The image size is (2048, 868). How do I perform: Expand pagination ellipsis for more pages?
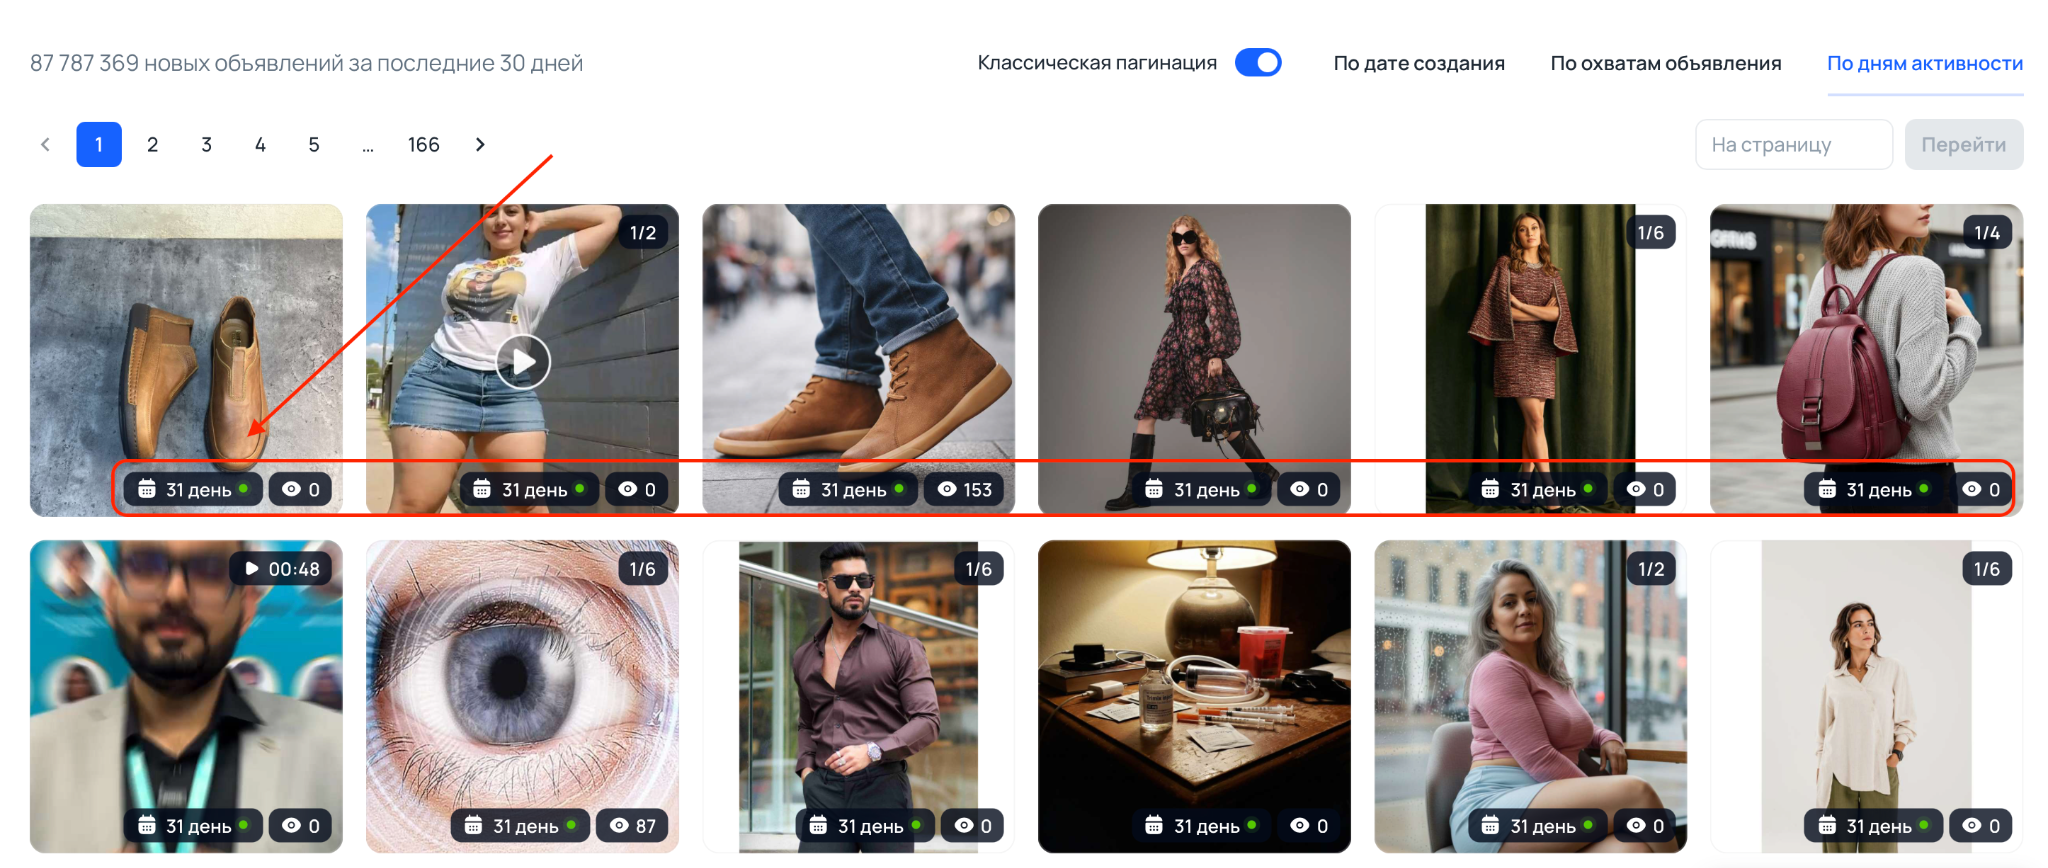click(368, 146)
